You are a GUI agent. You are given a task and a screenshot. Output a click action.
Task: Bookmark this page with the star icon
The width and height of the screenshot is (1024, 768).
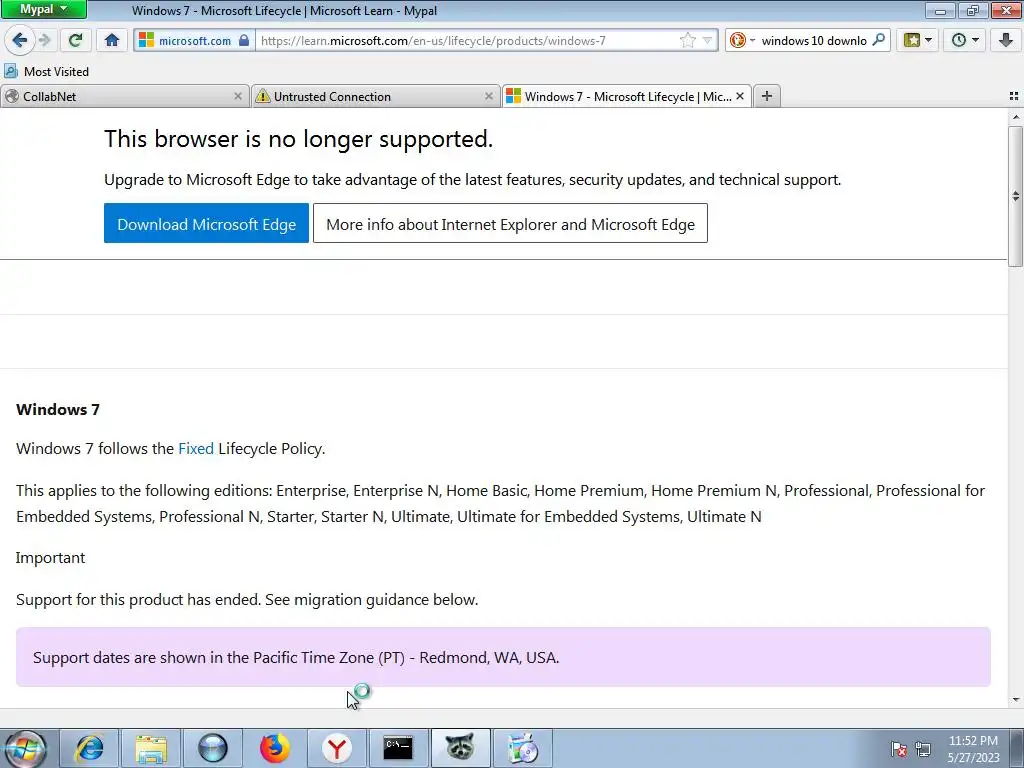(x=688, y=40)
